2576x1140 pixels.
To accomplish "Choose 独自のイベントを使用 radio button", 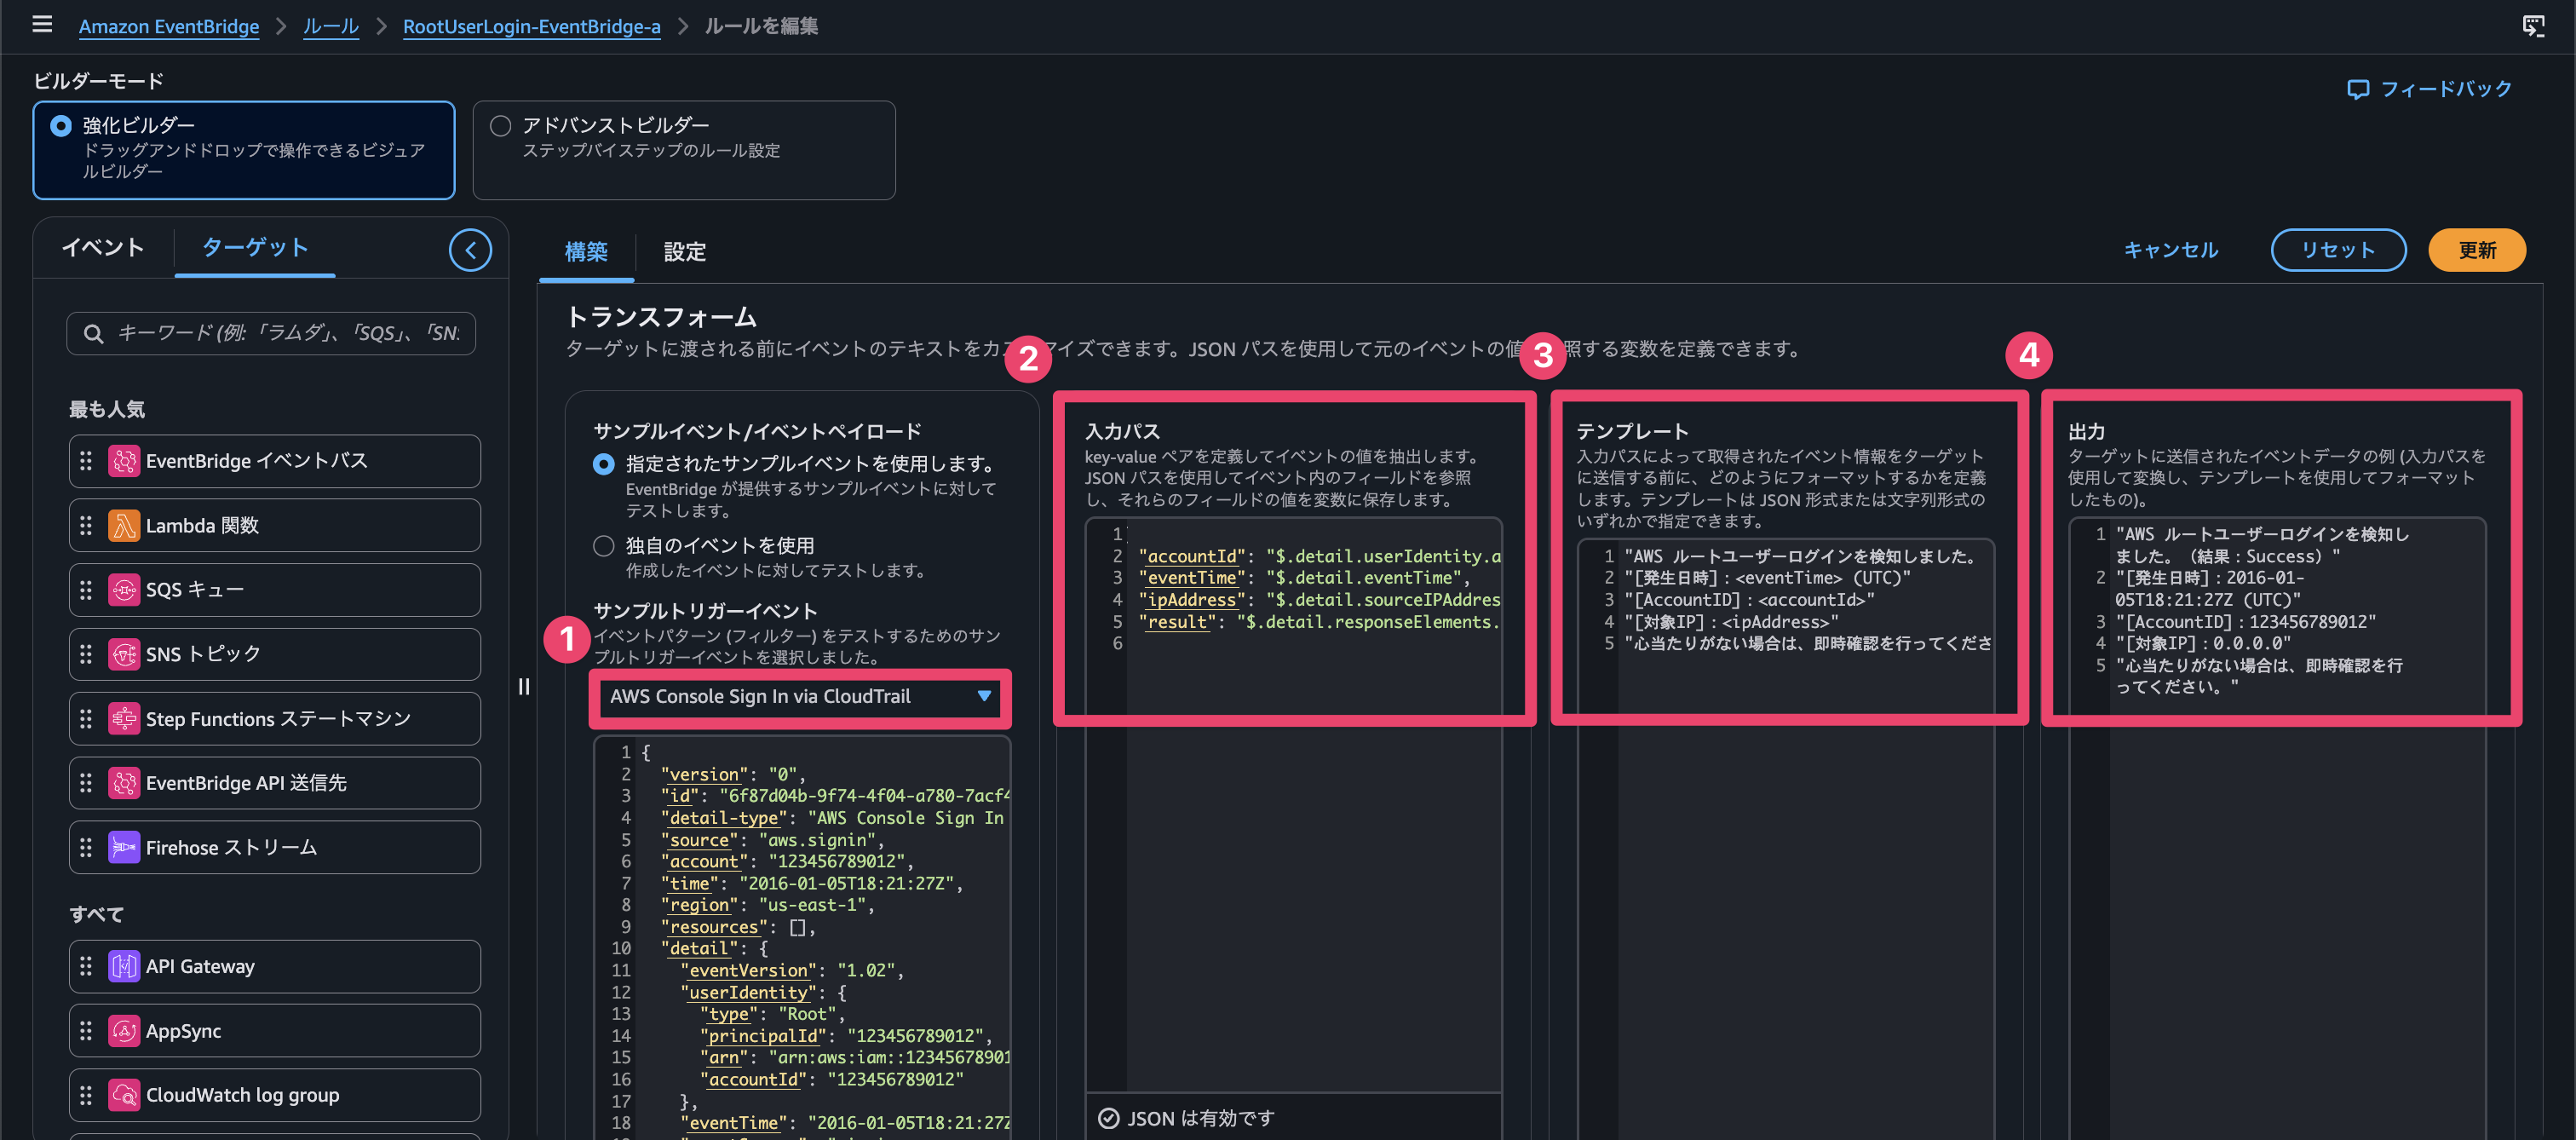I will coord(603,546).
